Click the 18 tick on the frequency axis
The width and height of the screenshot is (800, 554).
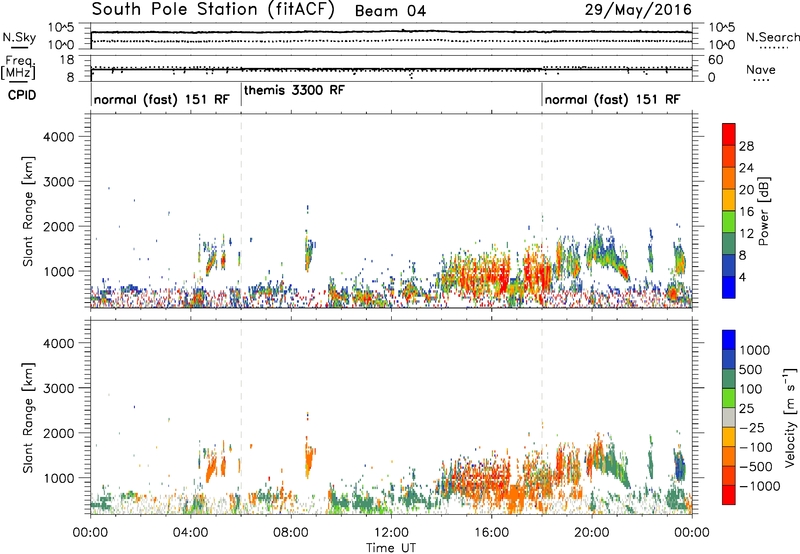click(67, 60)
